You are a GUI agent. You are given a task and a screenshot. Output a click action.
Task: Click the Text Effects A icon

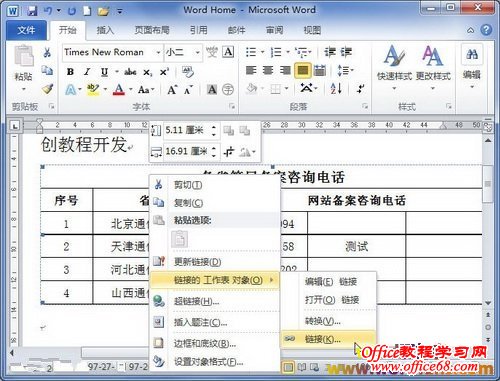tap(71, 90)
